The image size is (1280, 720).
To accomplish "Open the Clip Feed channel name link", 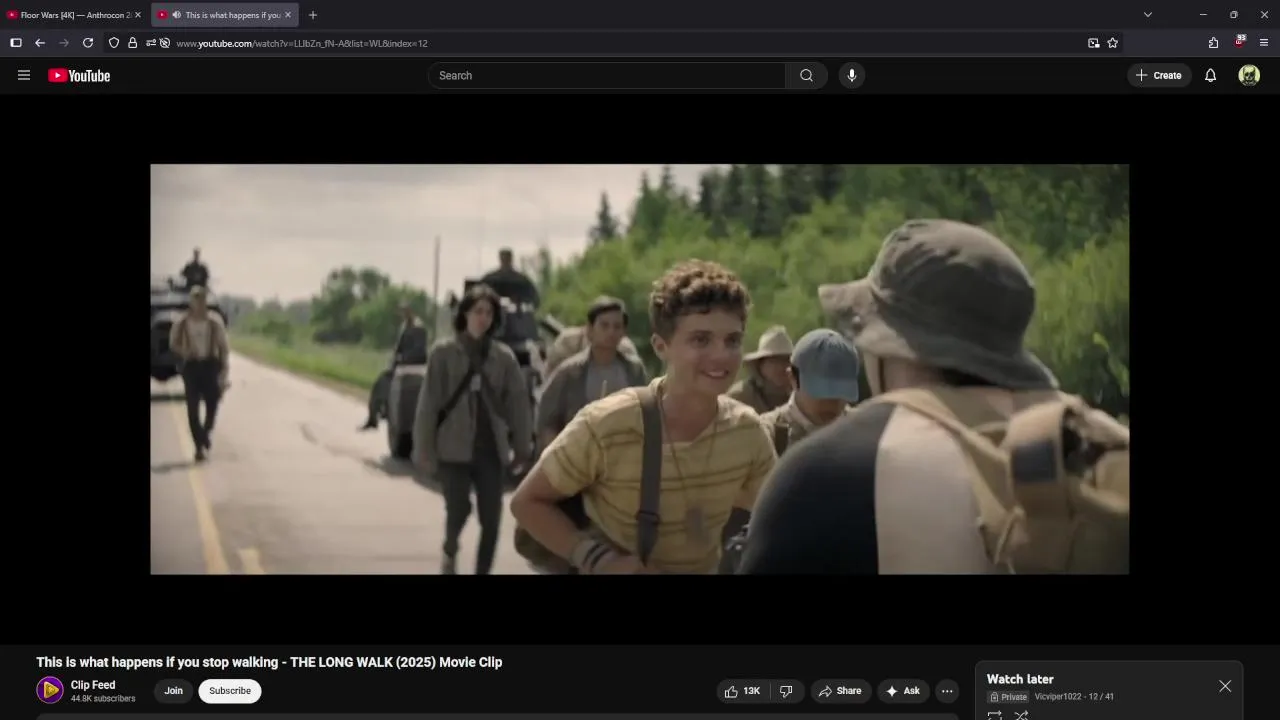I will point(93,685).
